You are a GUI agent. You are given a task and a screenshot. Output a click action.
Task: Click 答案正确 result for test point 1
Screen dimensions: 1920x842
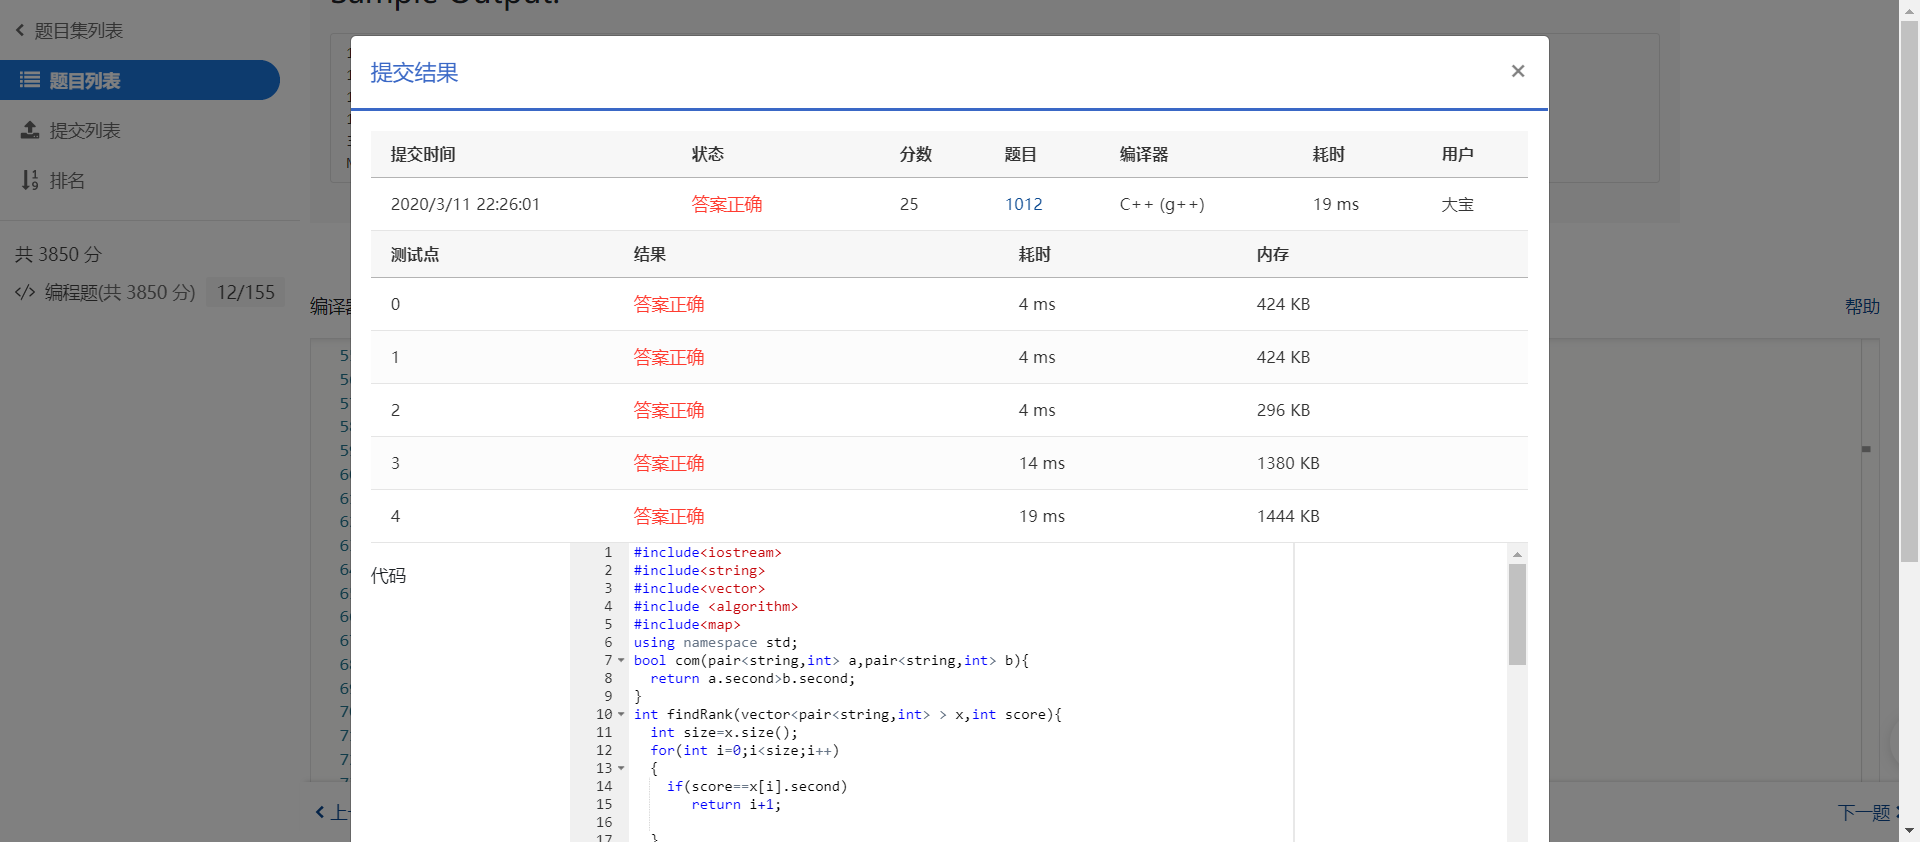tap(669, 357)
